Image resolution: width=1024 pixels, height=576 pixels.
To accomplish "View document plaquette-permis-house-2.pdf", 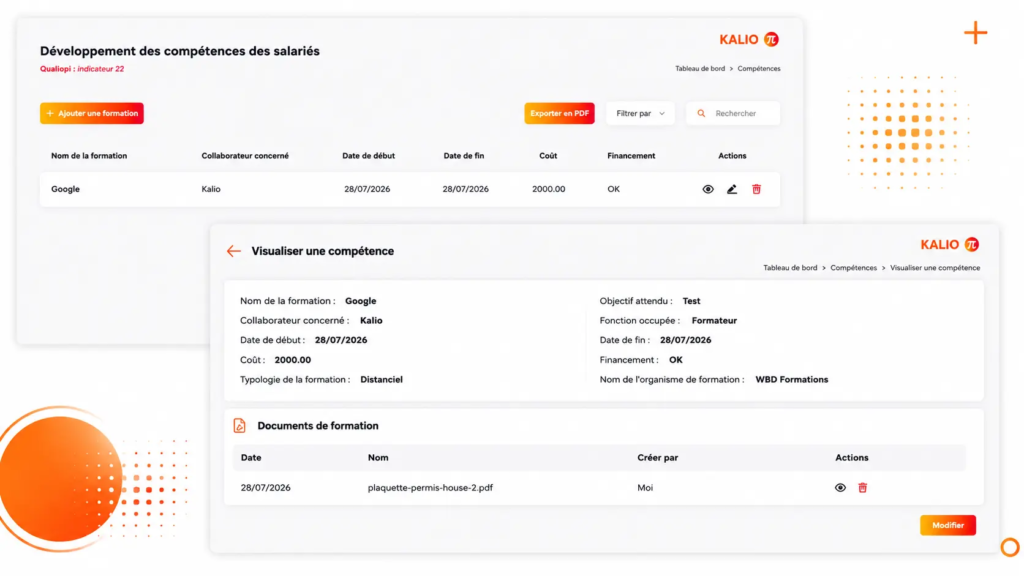I will click(x=840, y=488).
